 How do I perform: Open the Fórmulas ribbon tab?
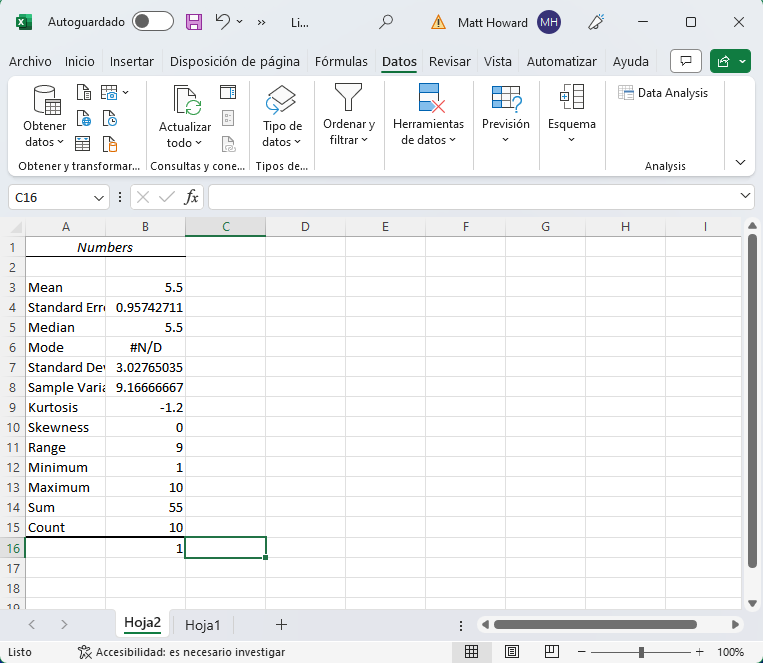coord(341,61)
